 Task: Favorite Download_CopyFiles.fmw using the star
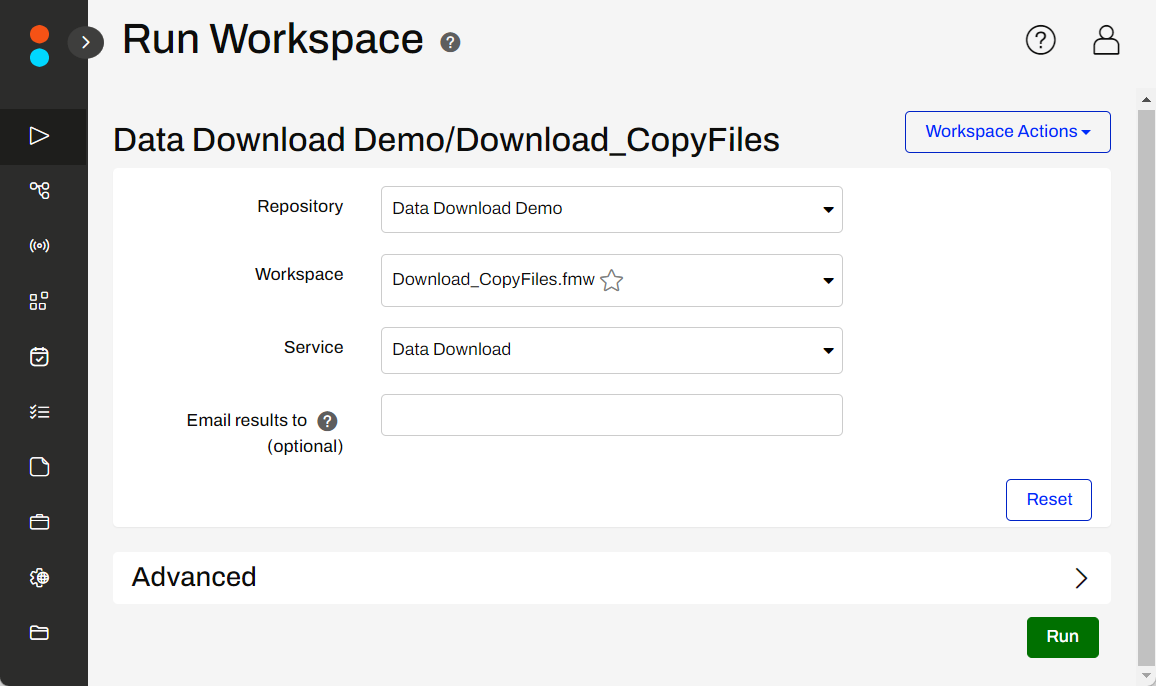tap(611, 281)
